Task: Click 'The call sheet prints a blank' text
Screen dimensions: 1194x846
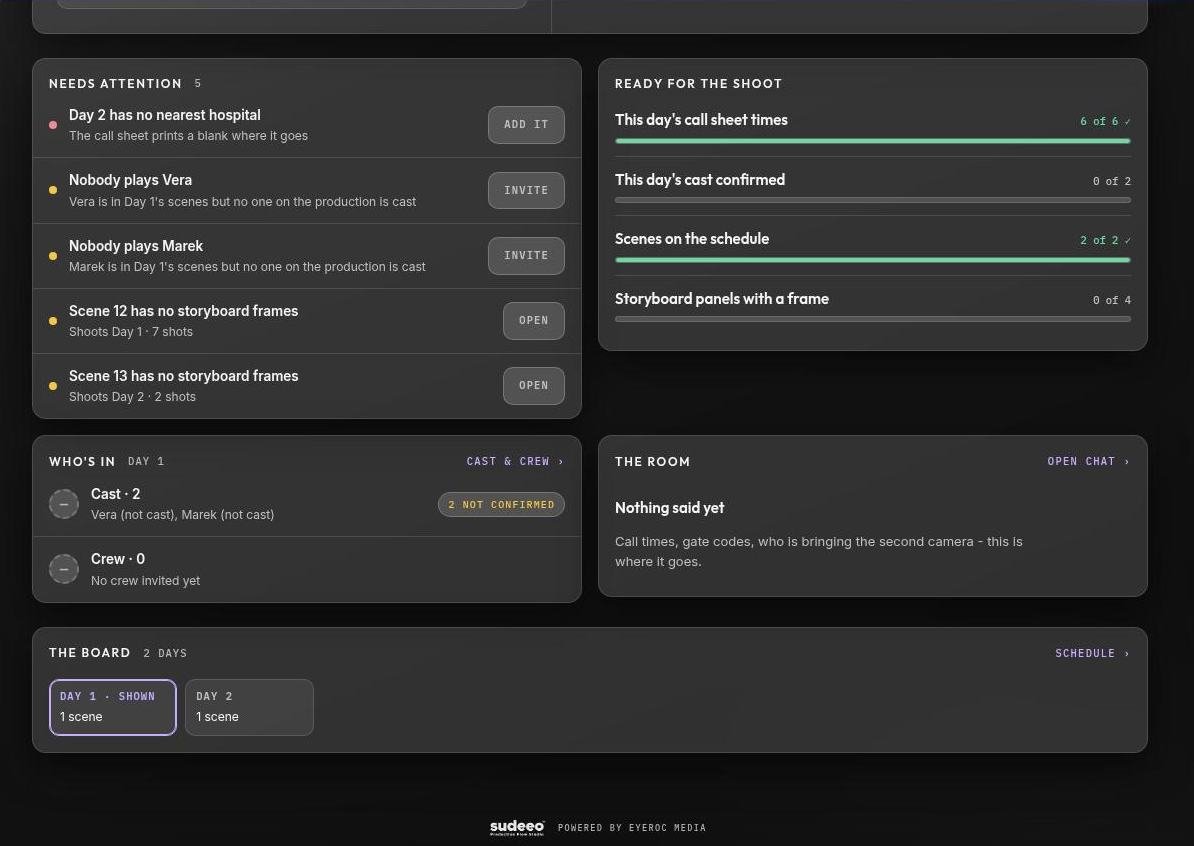Action: click(188, 136)
